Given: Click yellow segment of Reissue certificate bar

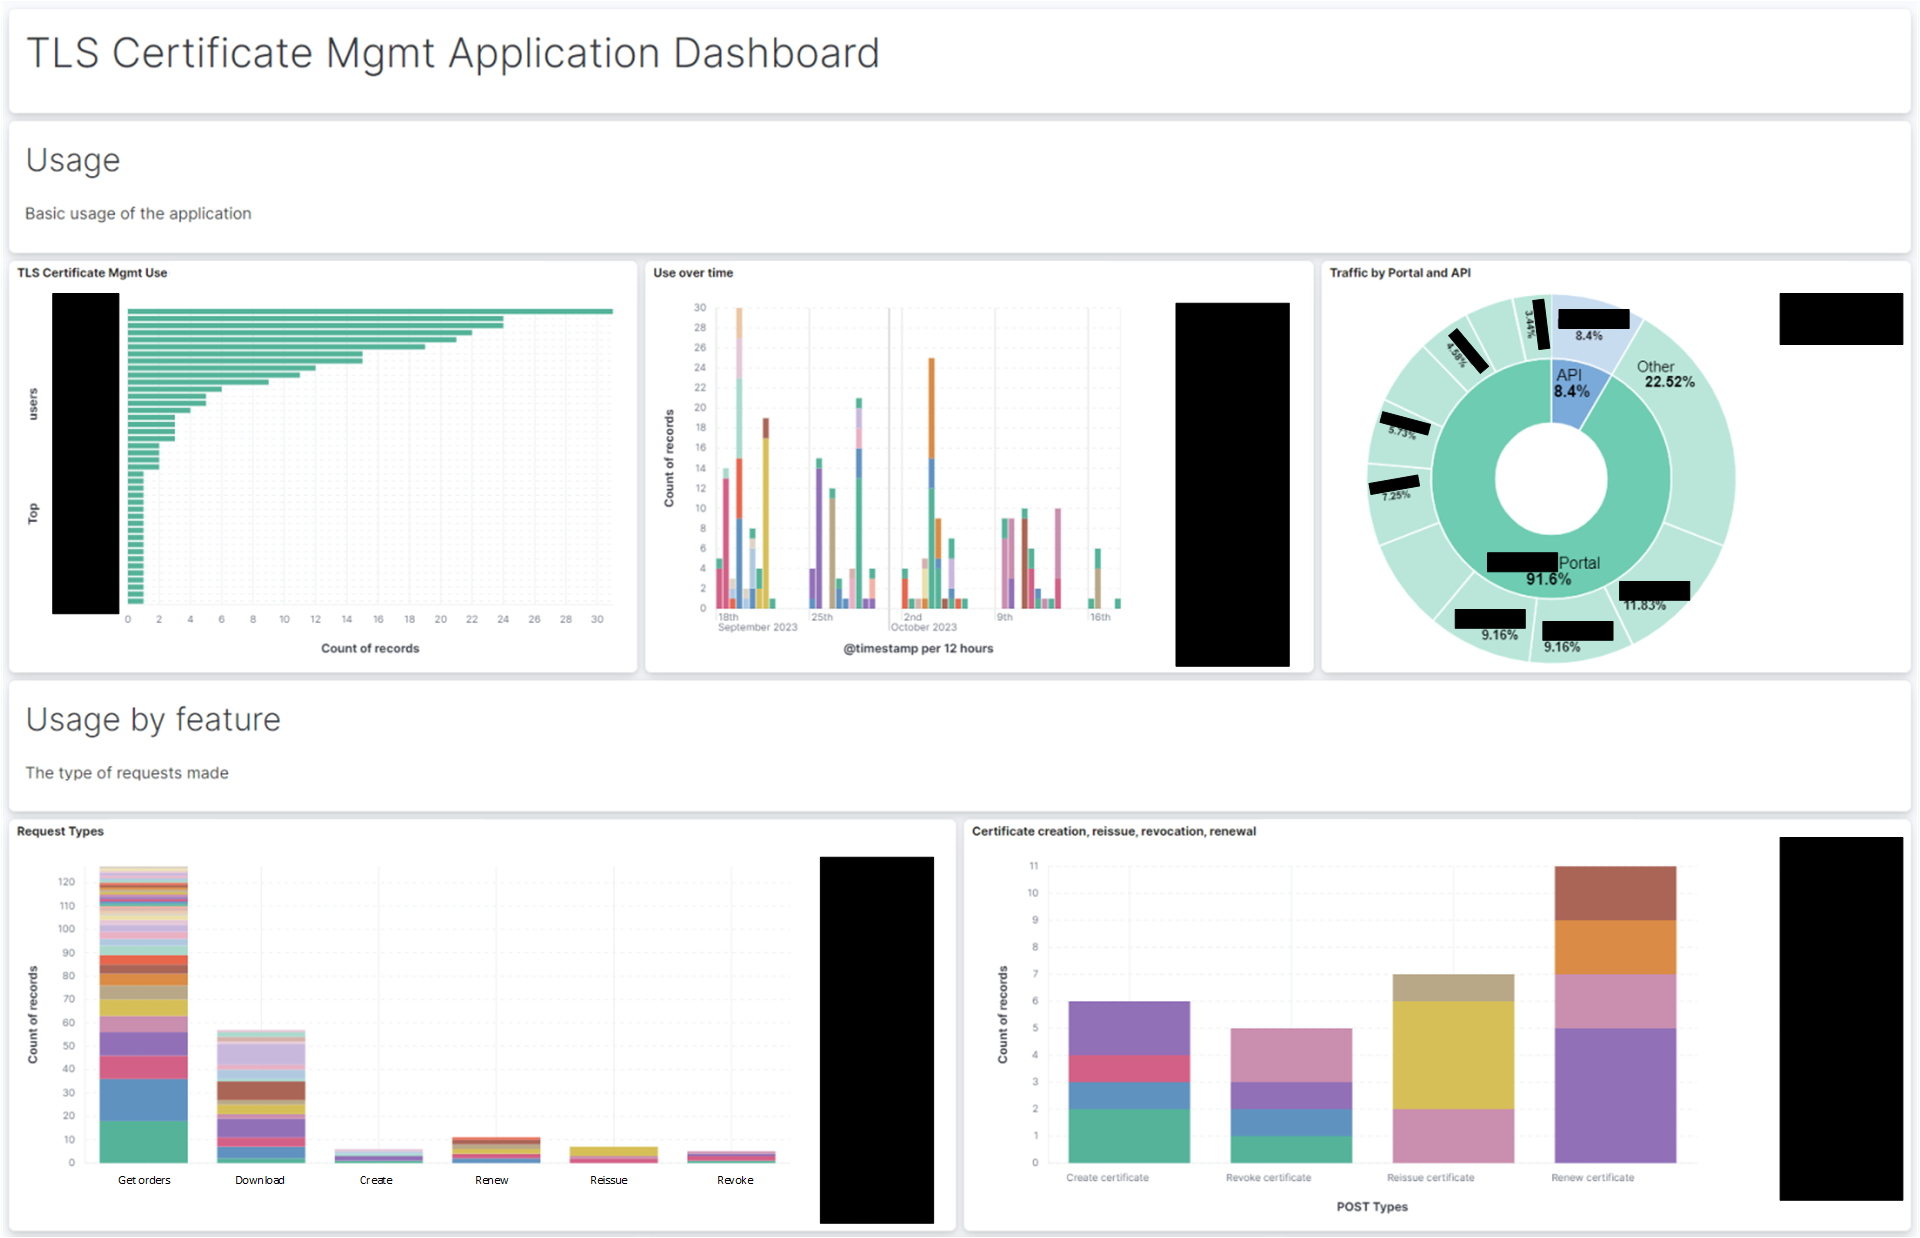Looking at the screenshot, I should pyautogui.click(x=1453, y=1055).
